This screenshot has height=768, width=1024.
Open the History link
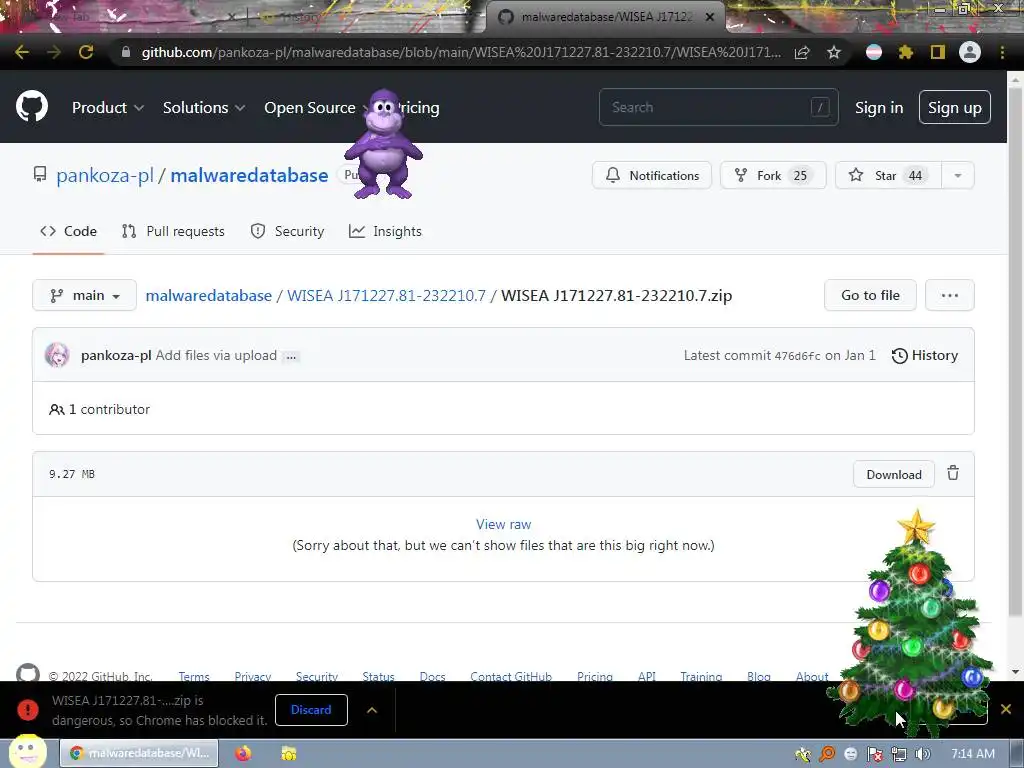[925, 355]
